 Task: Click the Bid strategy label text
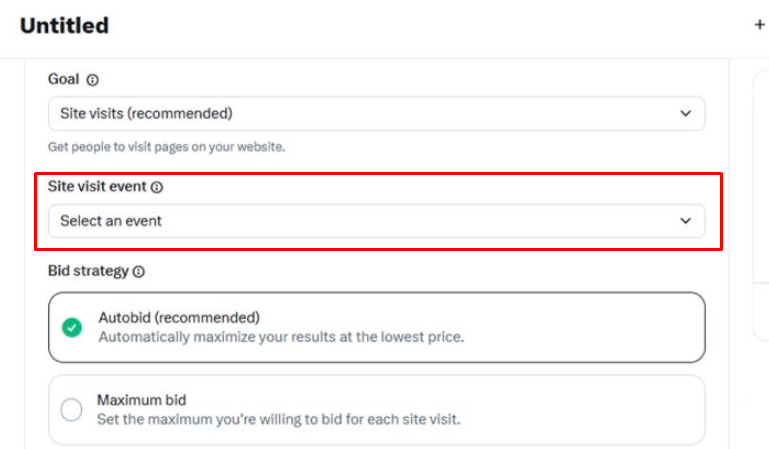click(88, 271)
